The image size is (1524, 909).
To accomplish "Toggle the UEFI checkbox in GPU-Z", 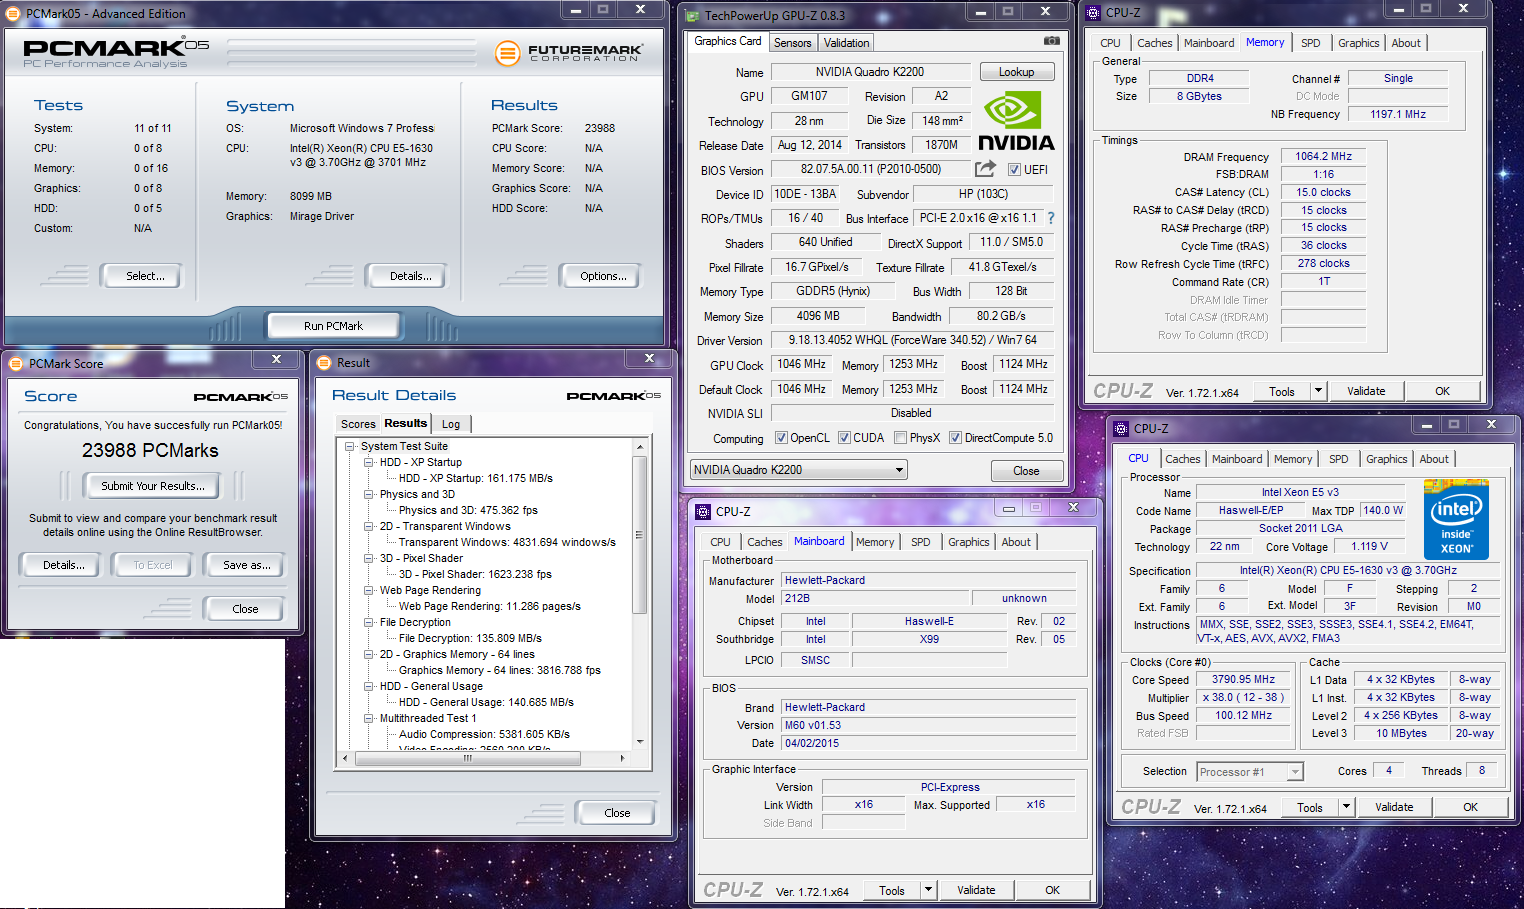I will (x=1014, y=170).
